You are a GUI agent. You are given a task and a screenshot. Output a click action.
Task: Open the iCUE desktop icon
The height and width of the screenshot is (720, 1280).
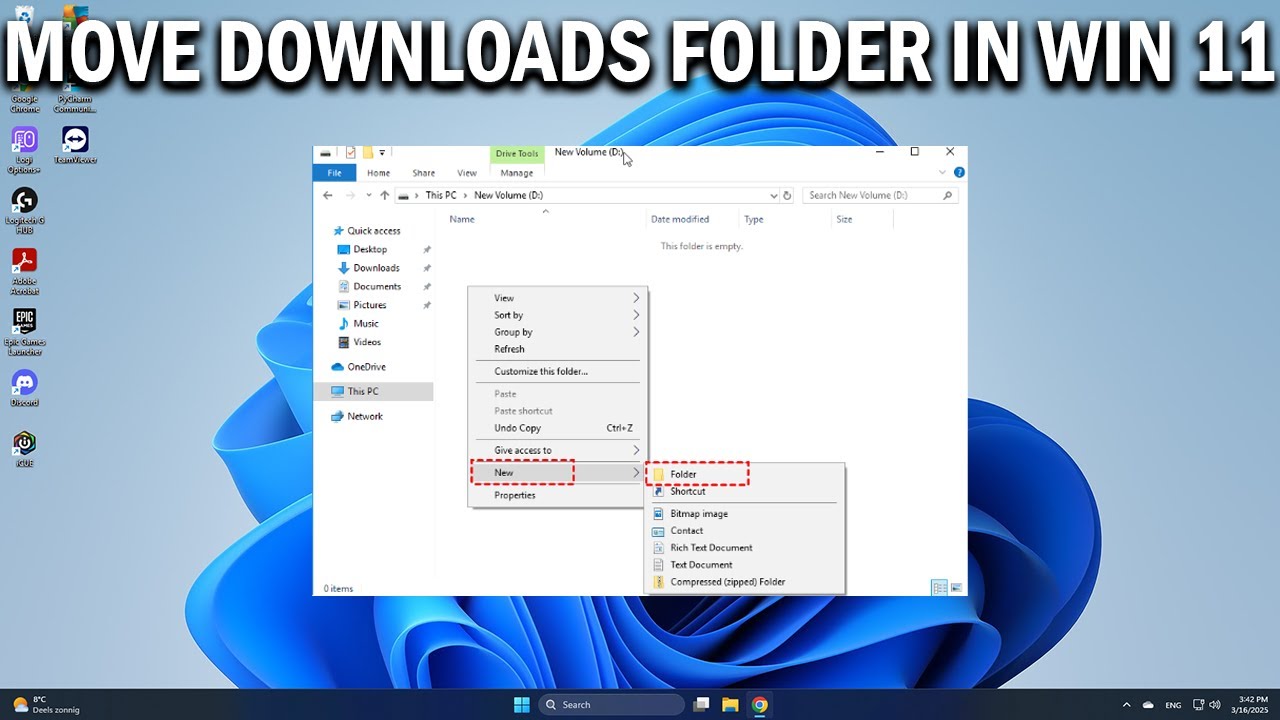[24, 448]
